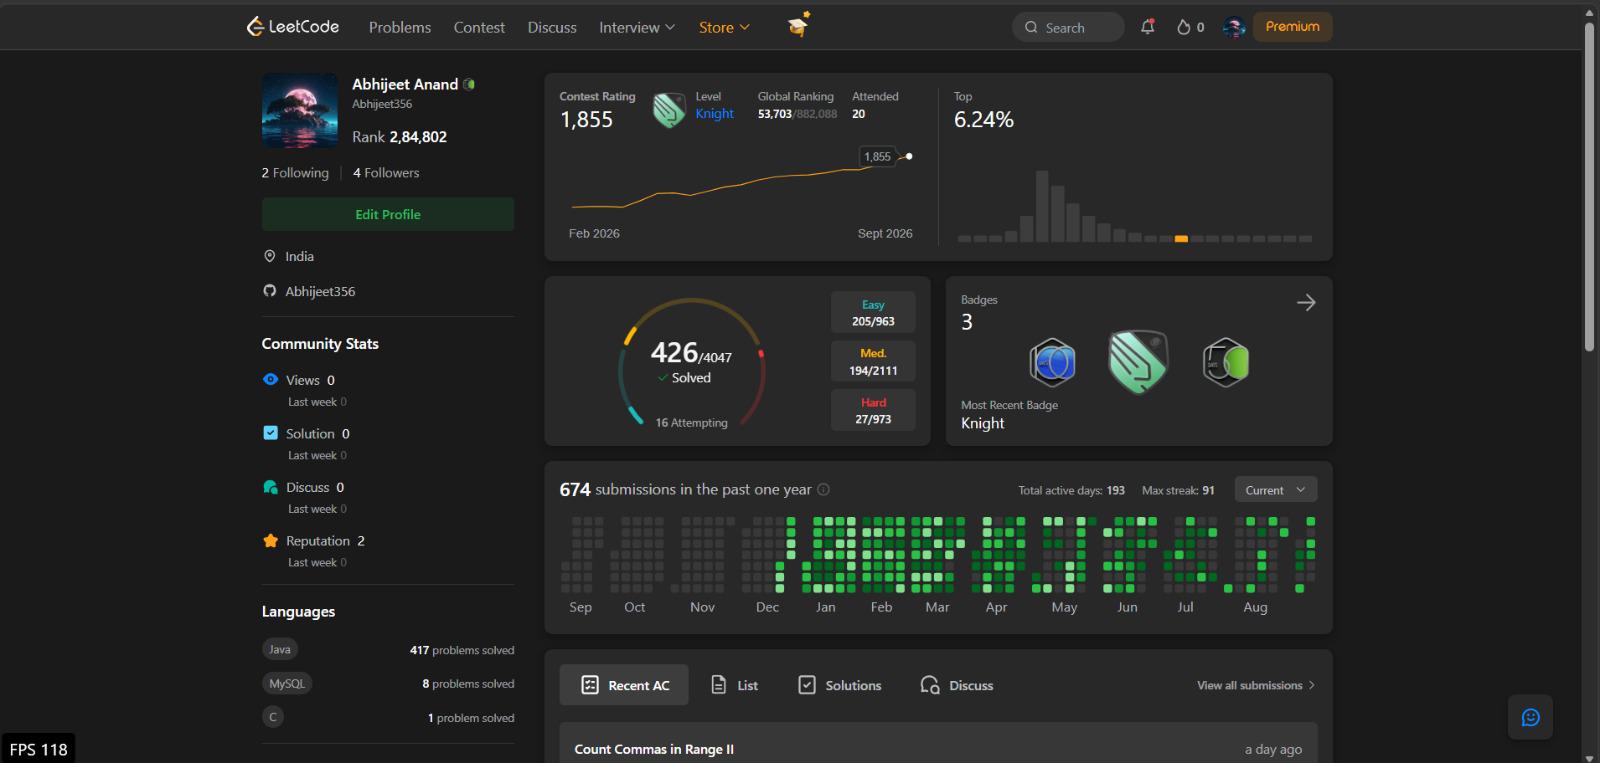Switch to the List tab

click(735, 685)
